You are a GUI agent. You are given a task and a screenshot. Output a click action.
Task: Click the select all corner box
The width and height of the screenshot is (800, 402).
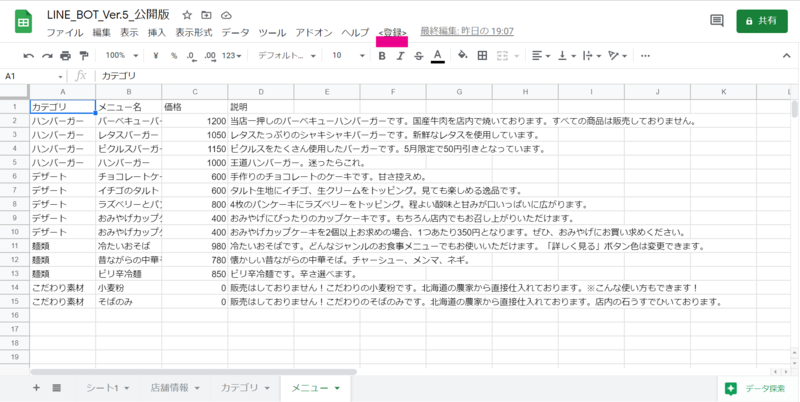(x=15, y=92)
